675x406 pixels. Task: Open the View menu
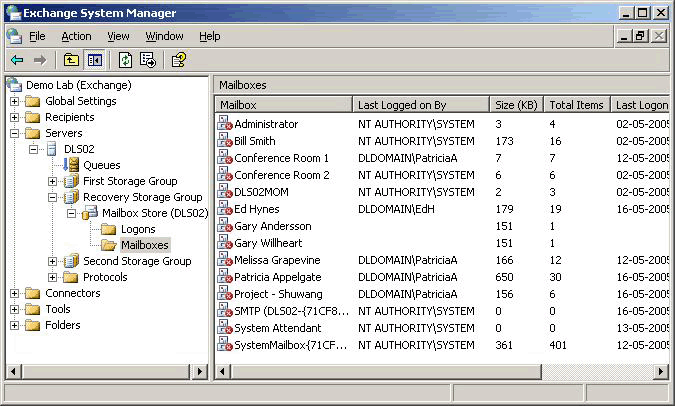coord(118,36)
